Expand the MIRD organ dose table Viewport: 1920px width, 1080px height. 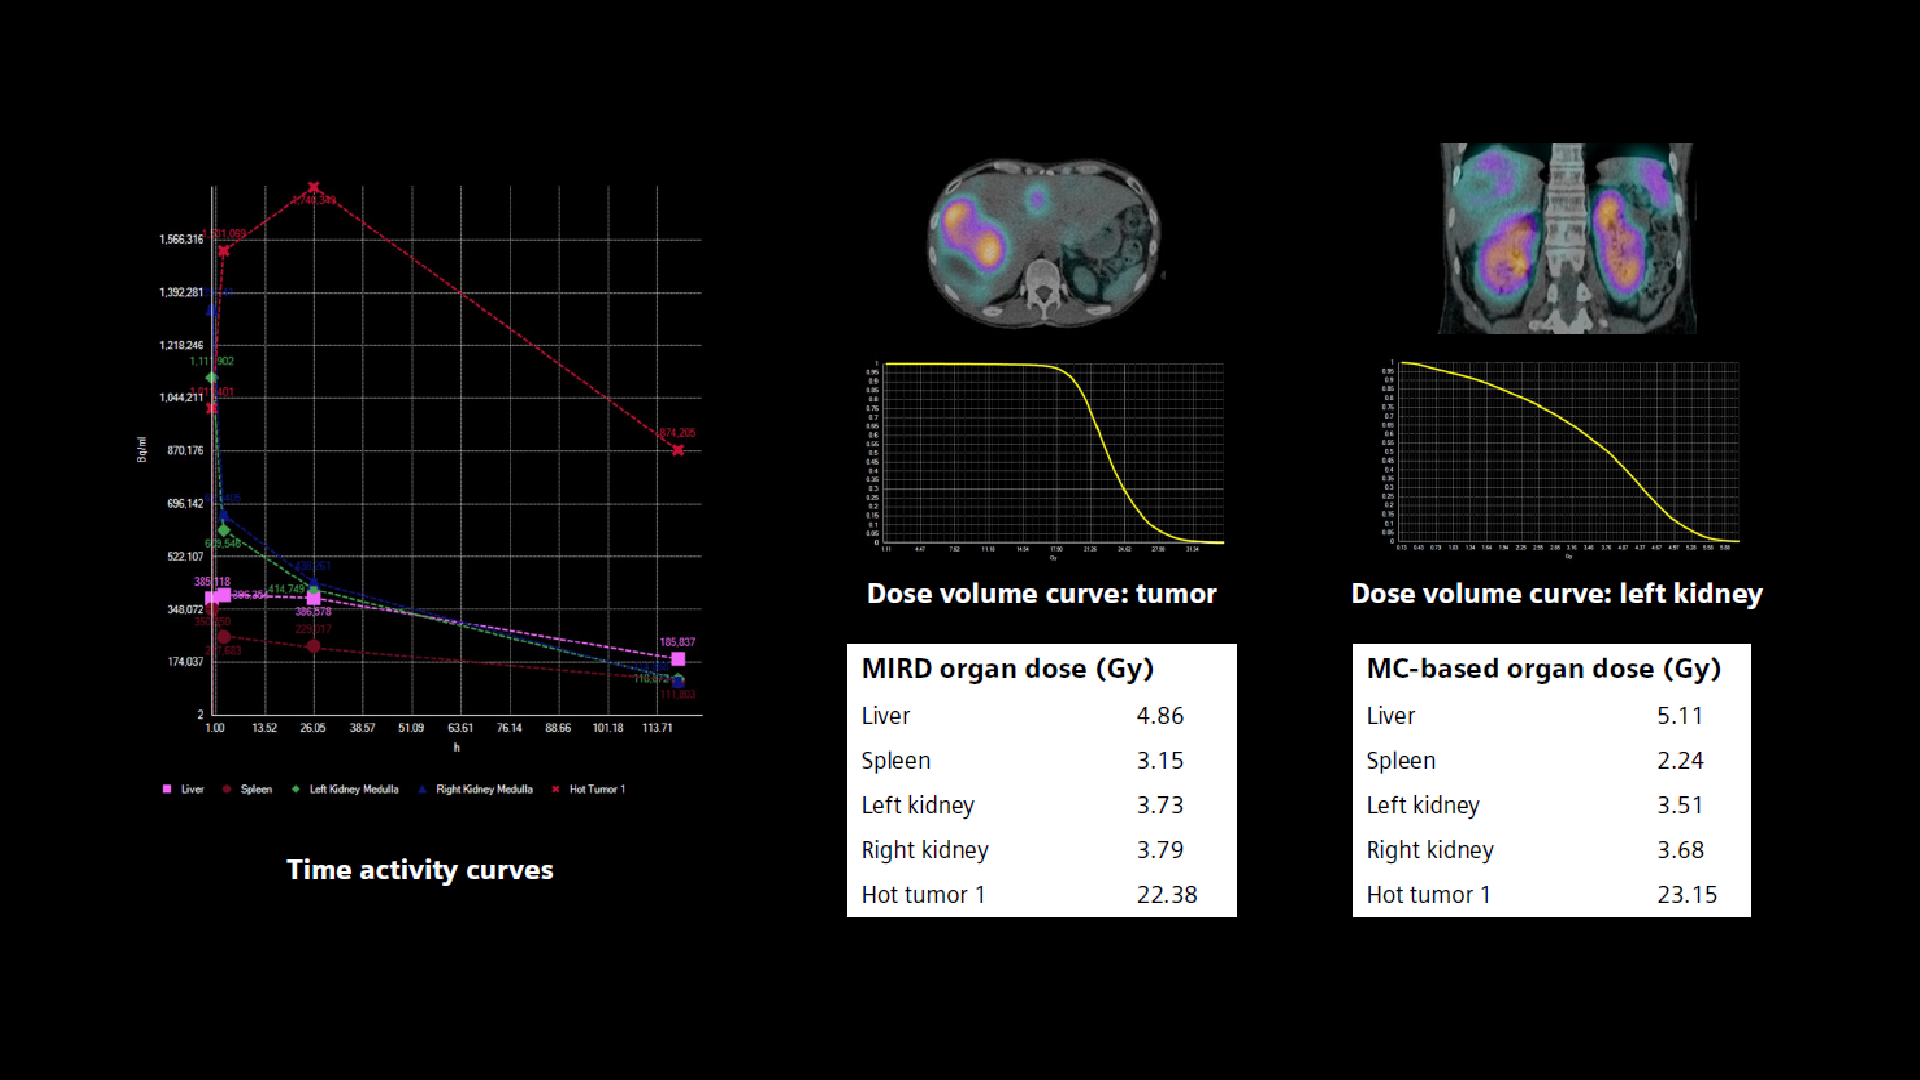click(x=1040, y=780)
